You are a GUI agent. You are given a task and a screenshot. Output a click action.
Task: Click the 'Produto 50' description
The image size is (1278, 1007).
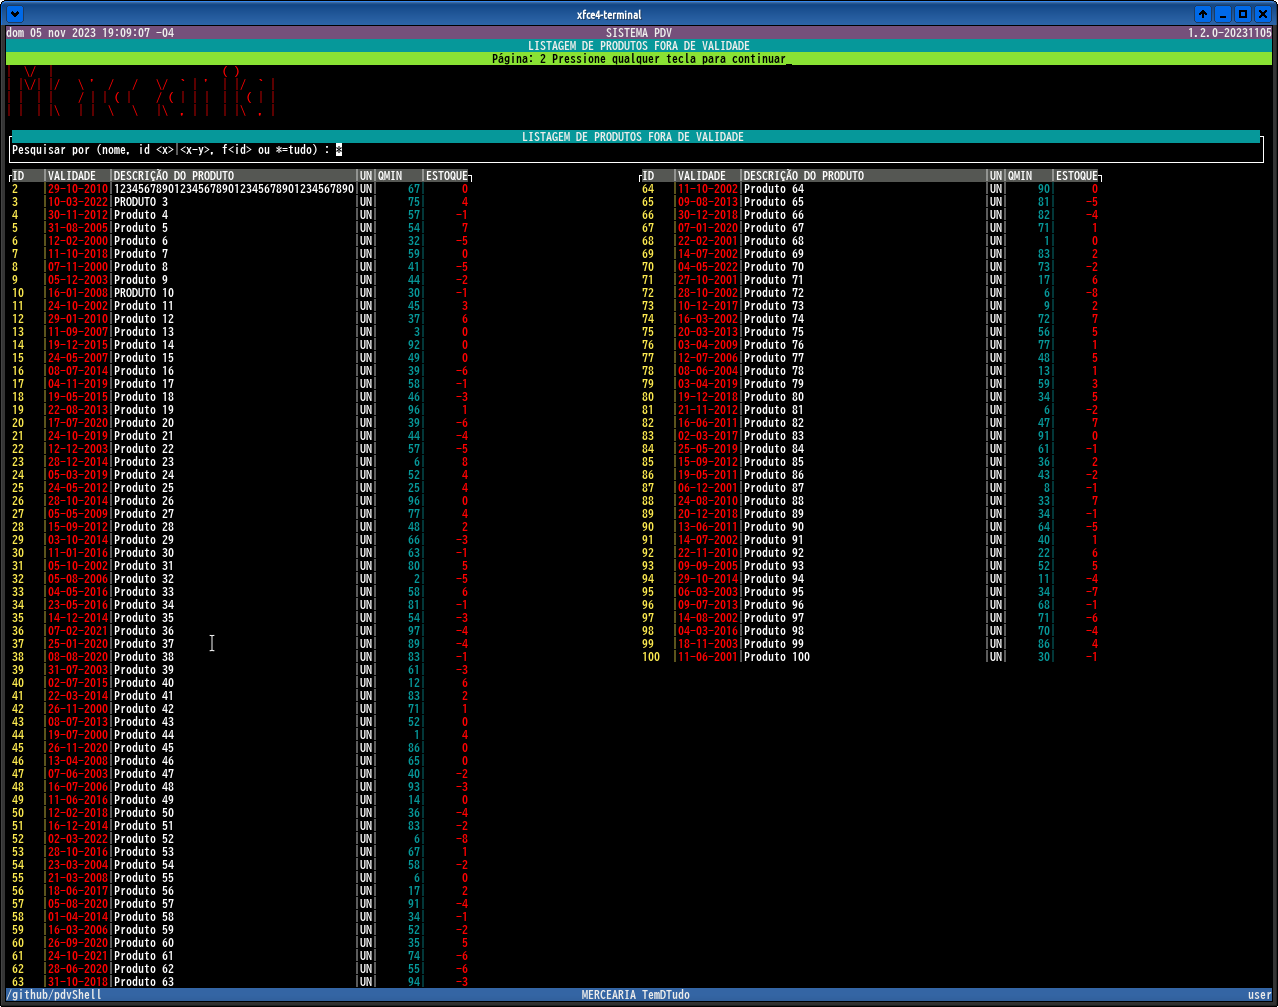(144, 813)
